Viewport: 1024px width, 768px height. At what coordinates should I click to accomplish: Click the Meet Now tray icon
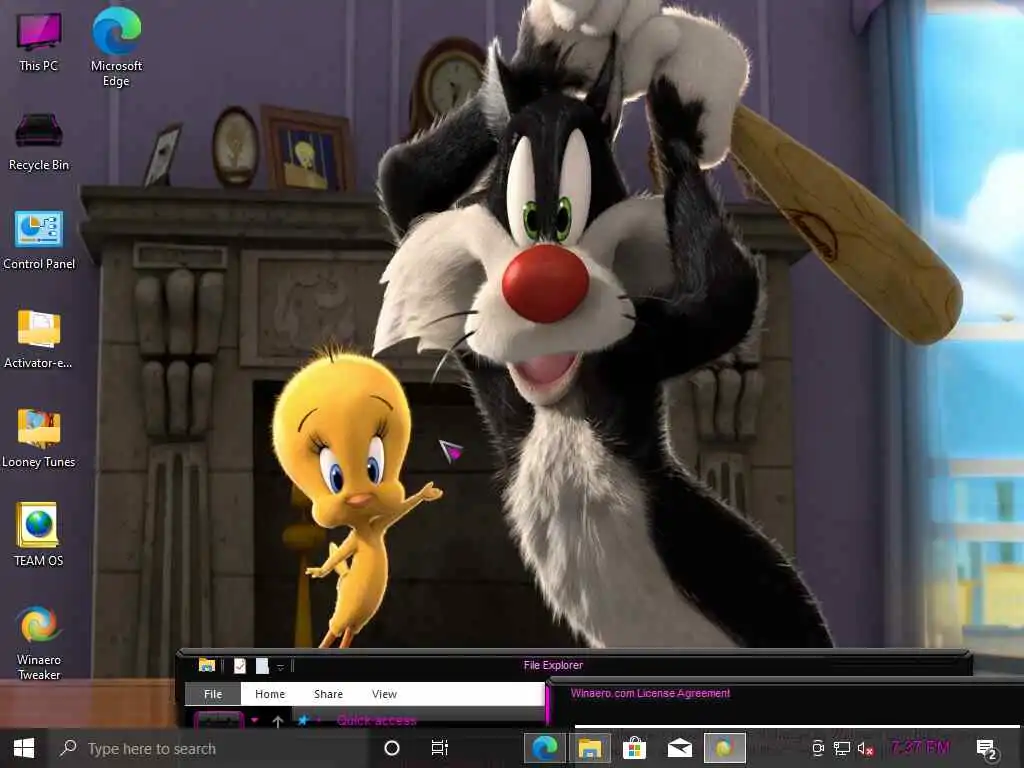(x=817, y=748)
